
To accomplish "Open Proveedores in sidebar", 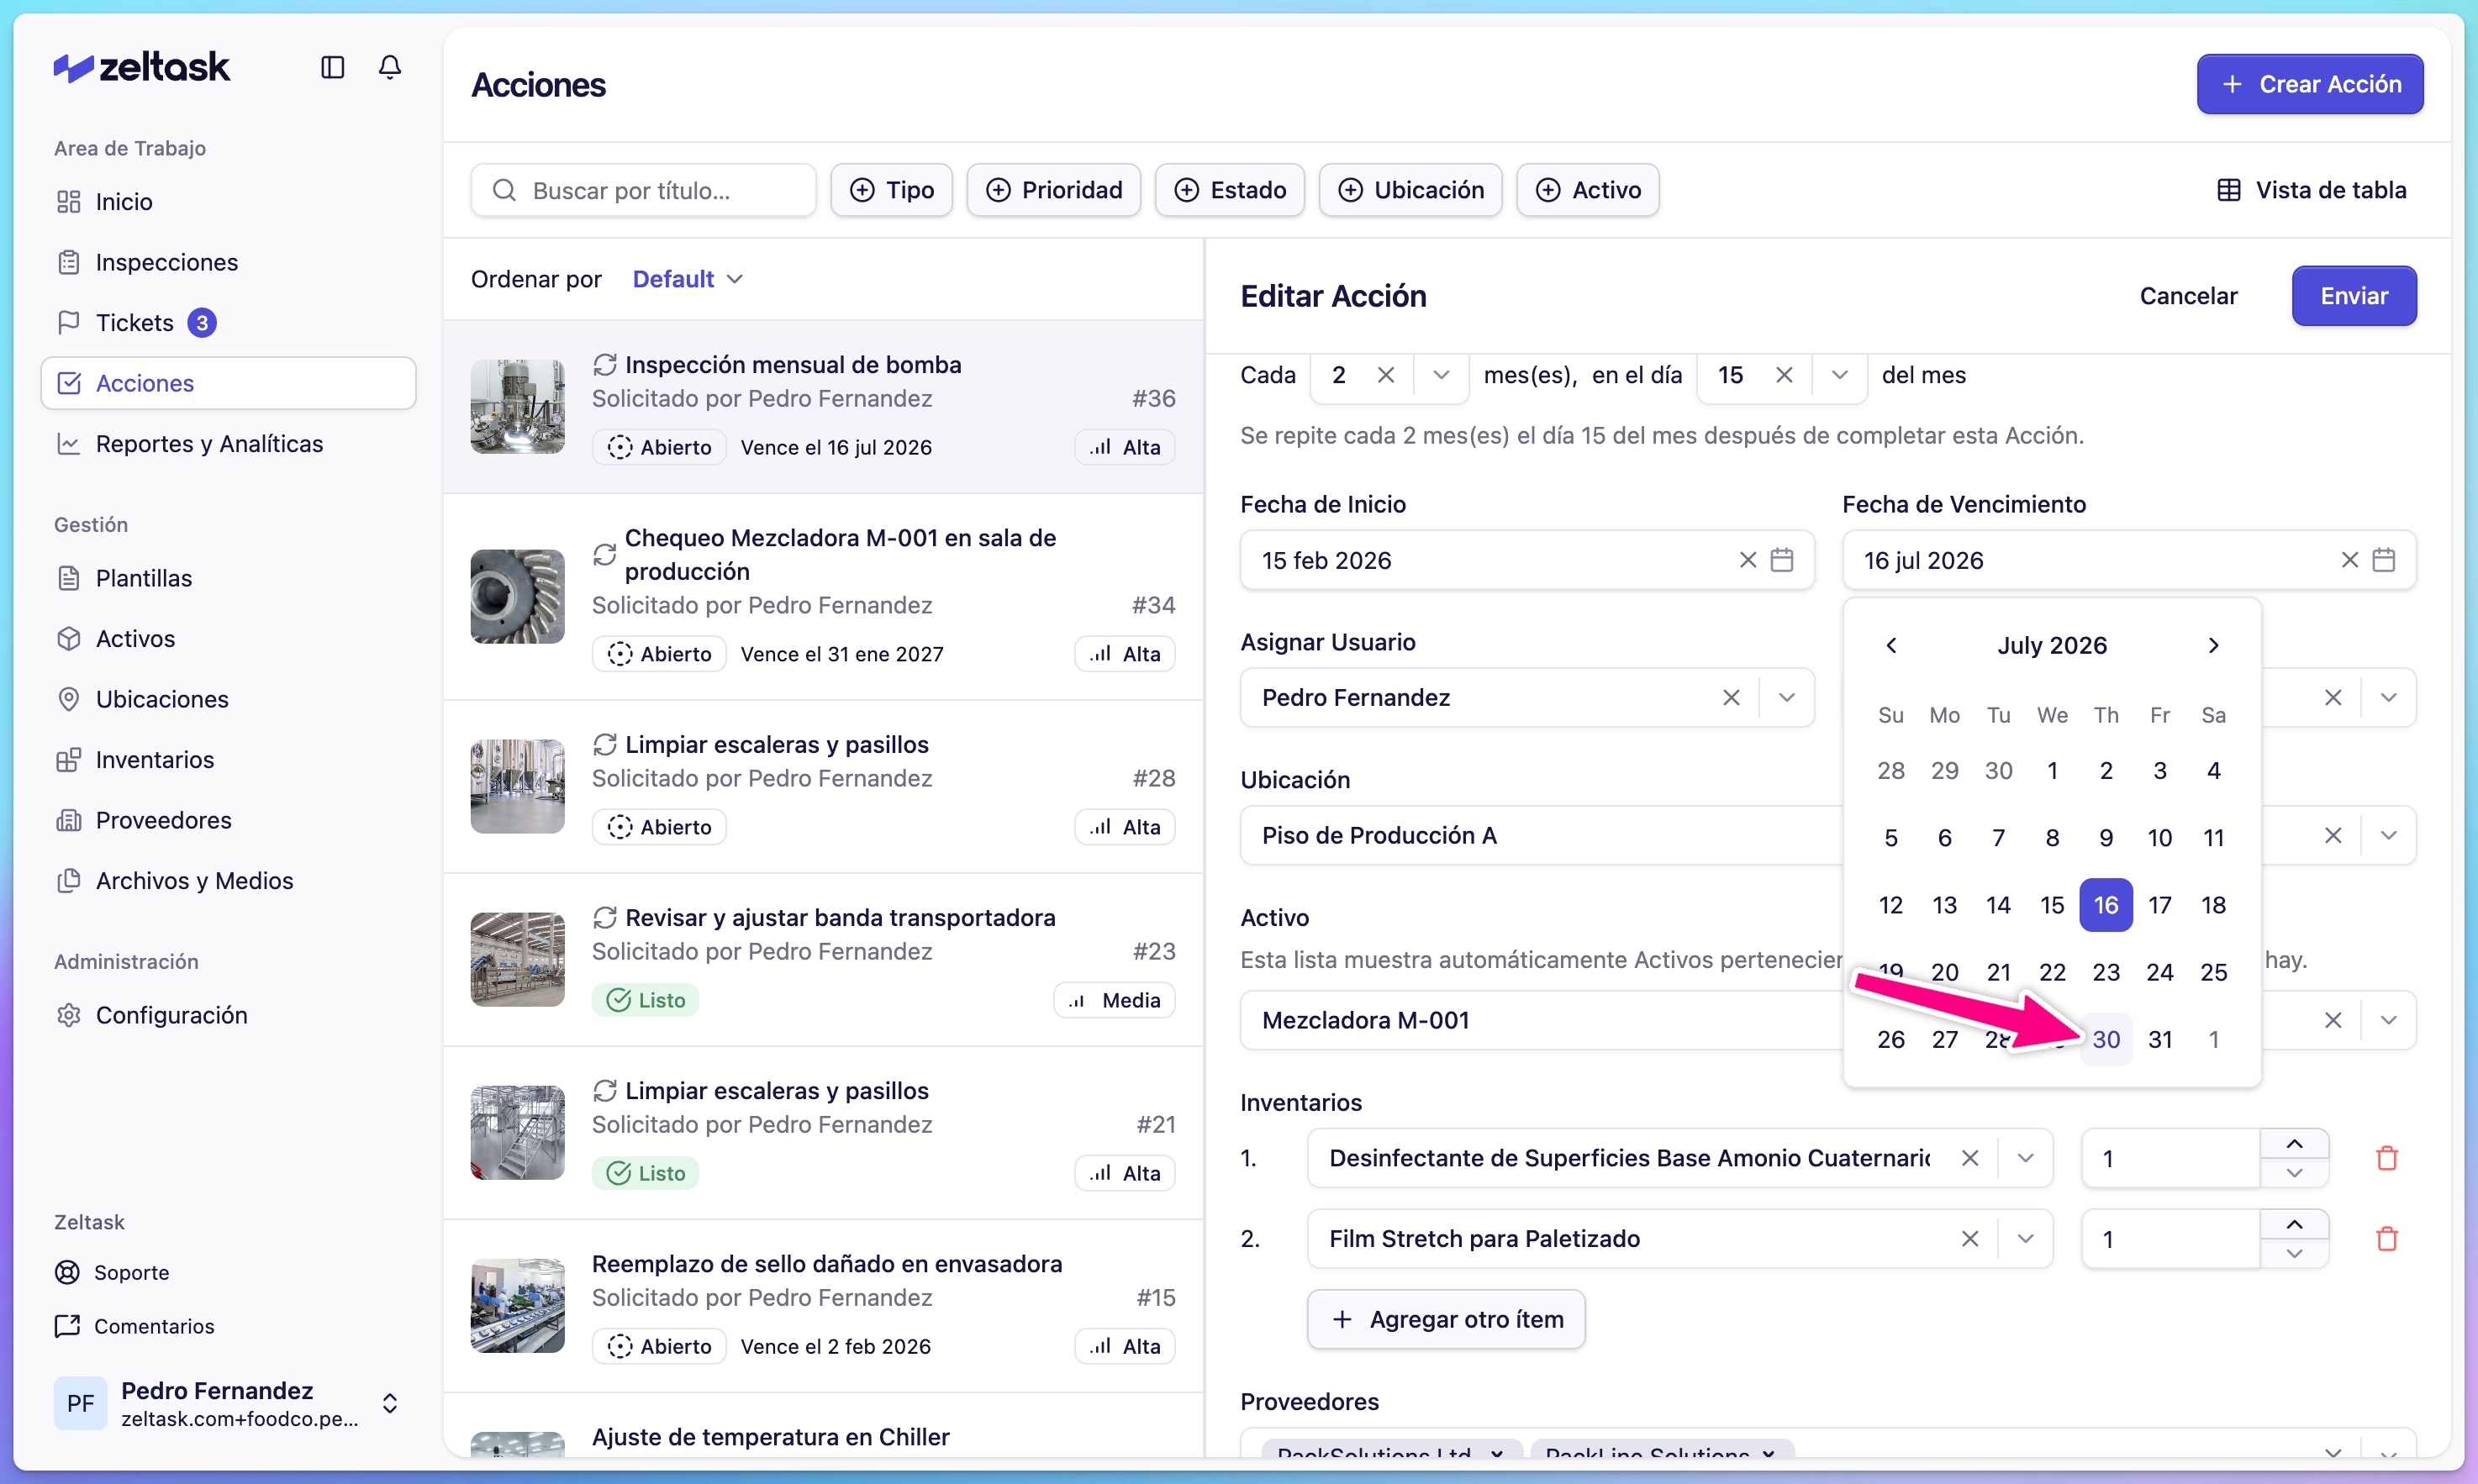I will point(229,820).
